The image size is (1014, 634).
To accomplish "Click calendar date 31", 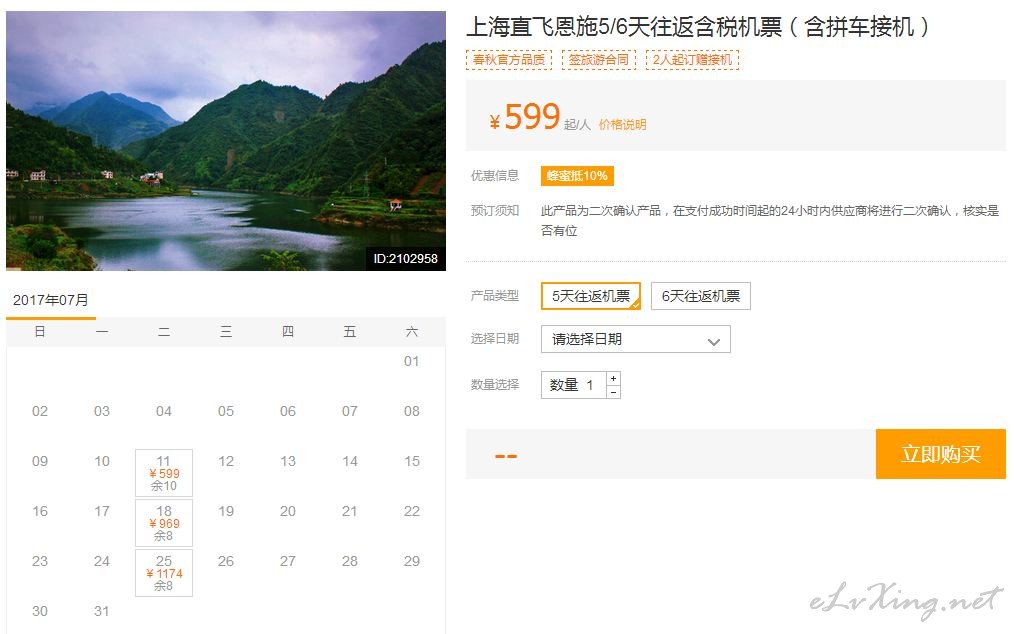I will [102, 611].
